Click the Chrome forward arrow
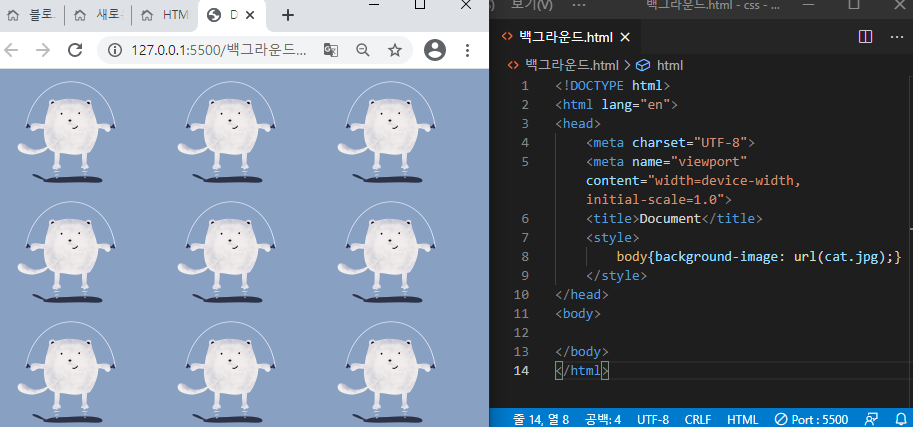 [x=43, y=50]
